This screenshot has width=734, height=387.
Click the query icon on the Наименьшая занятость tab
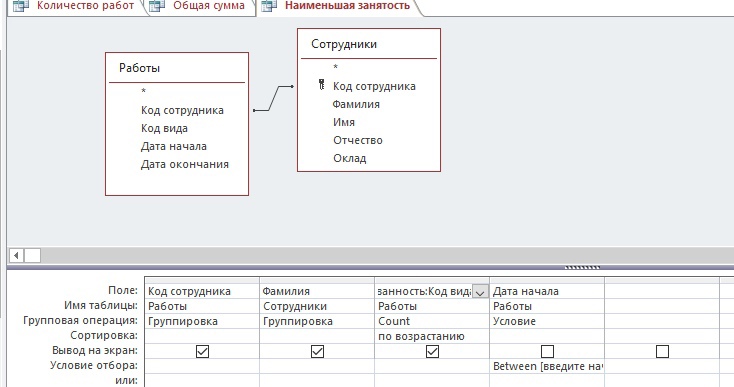click(269, 6)
